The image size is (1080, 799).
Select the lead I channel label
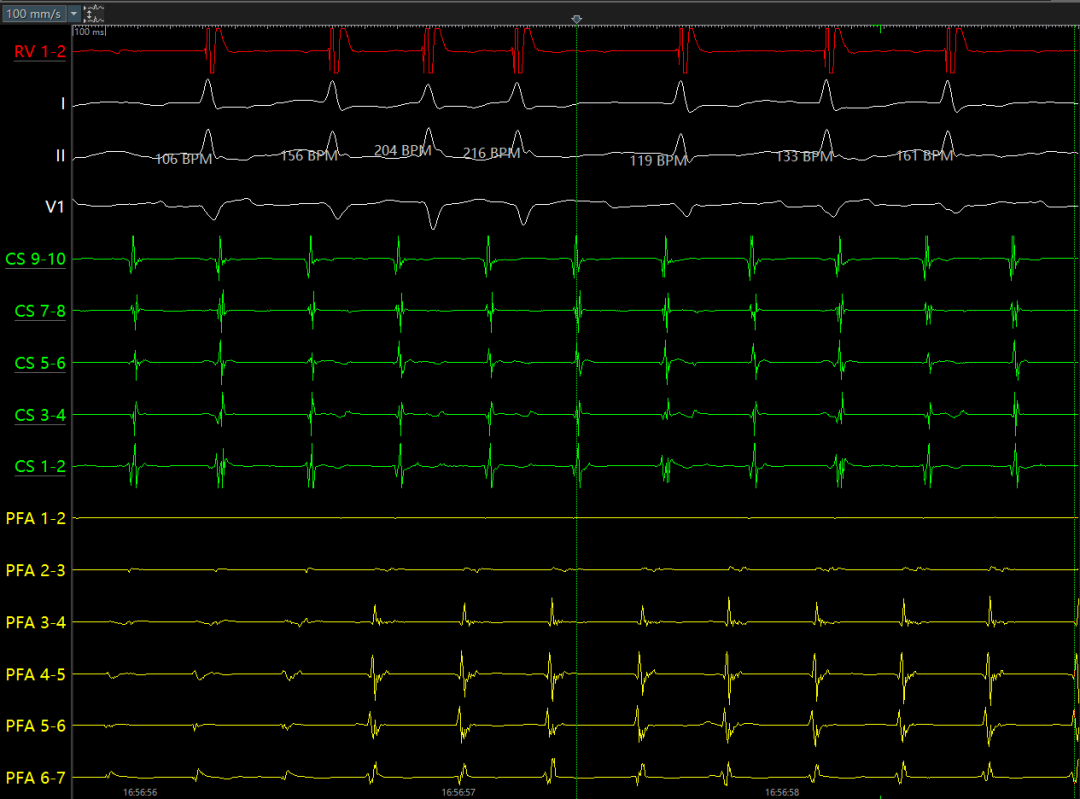point(62,103)
